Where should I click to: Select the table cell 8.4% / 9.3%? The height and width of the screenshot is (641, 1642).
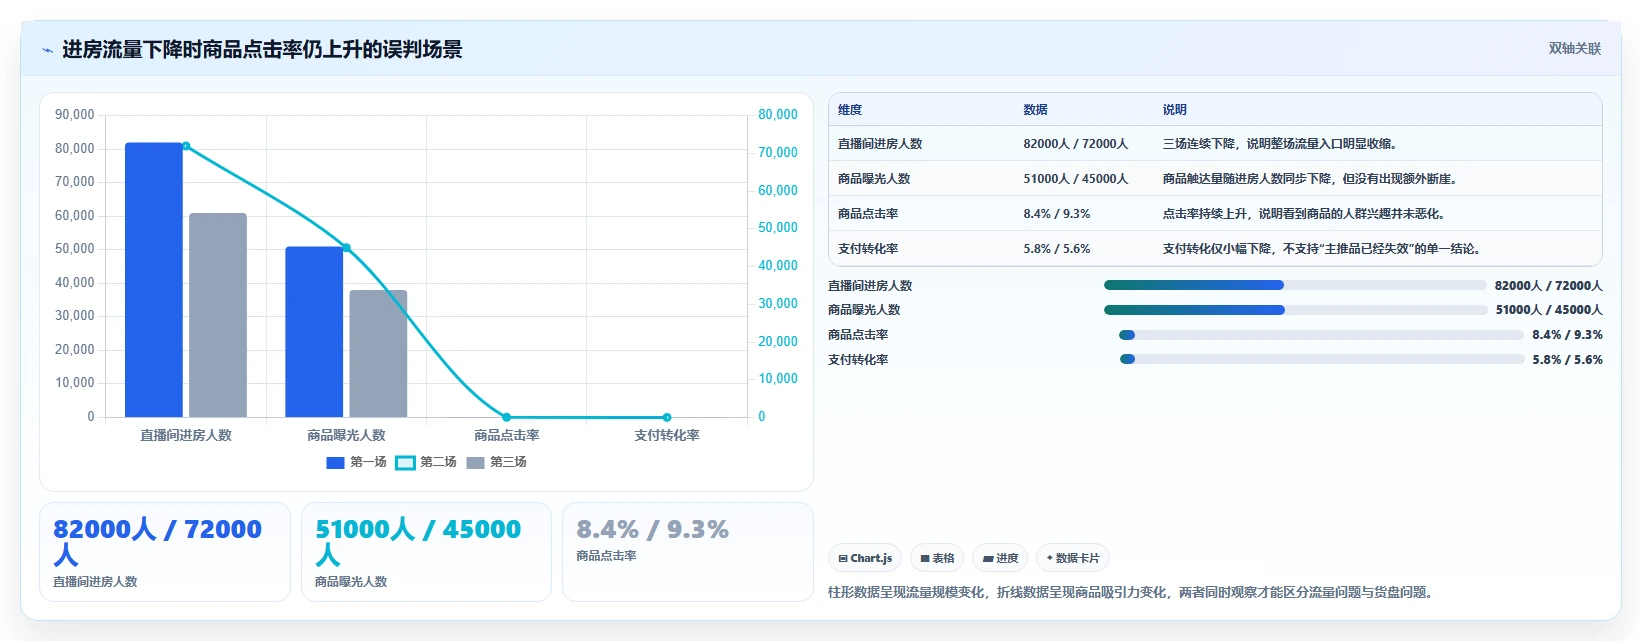coord(1056,214)
